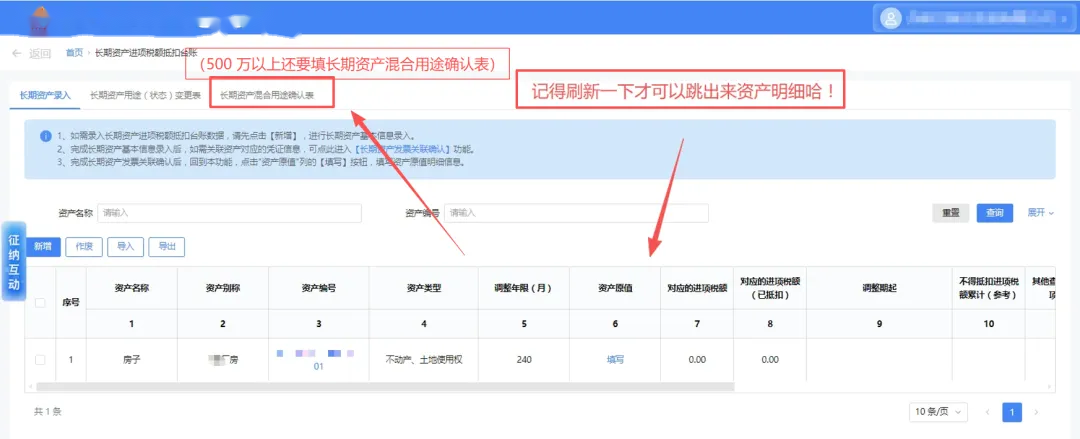Click the 重置 button
Image resolution: width=1080 pixels, height=439 pixels.
951,213
